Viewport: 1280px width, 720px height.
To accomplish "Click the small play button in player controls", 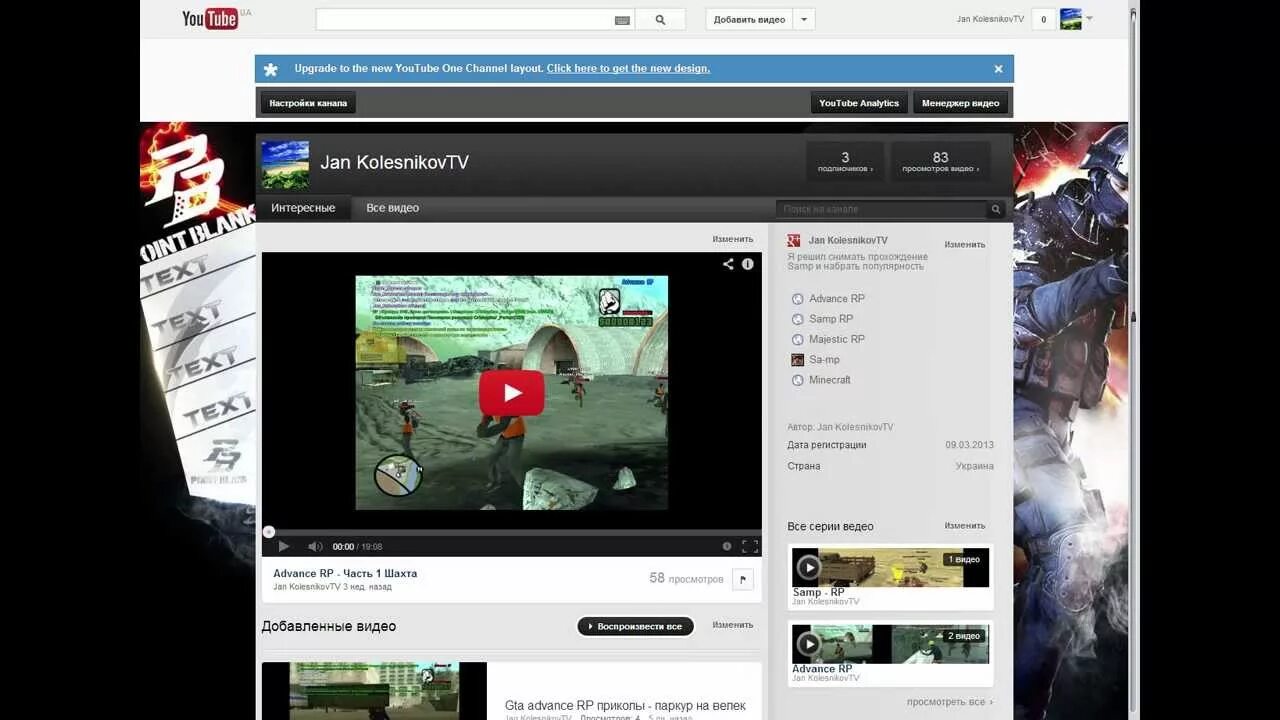I will click(284, 546).
